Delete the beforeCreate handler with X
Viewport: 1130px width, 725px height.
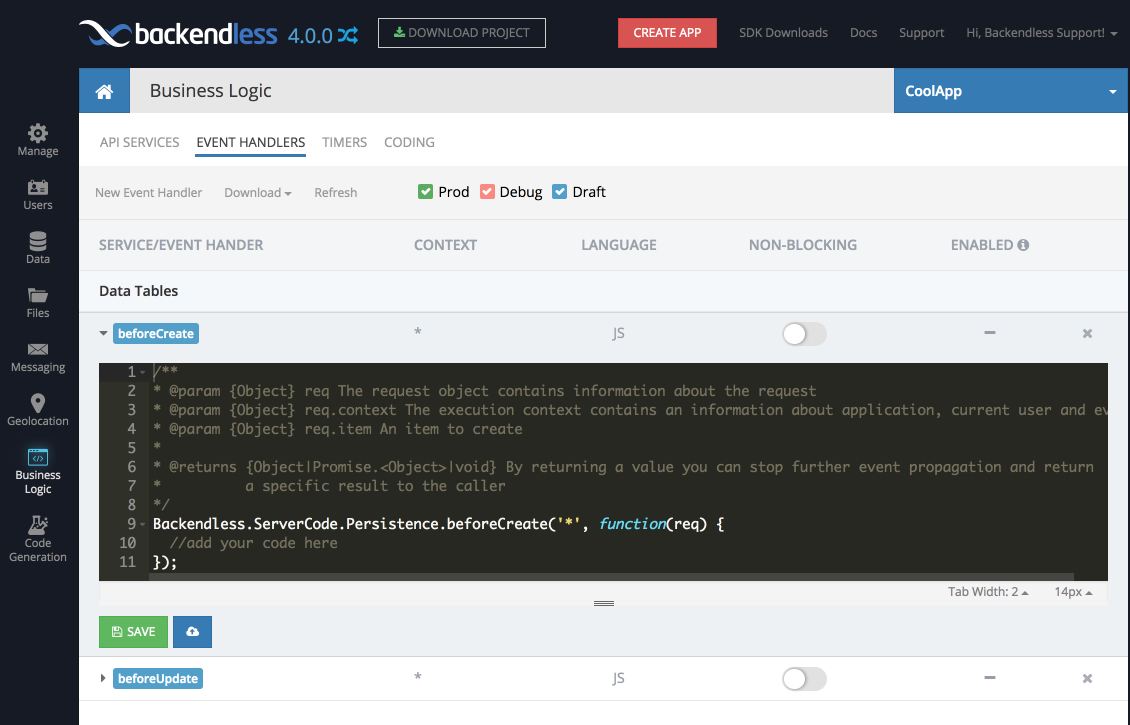click(x=1087, y=334)
